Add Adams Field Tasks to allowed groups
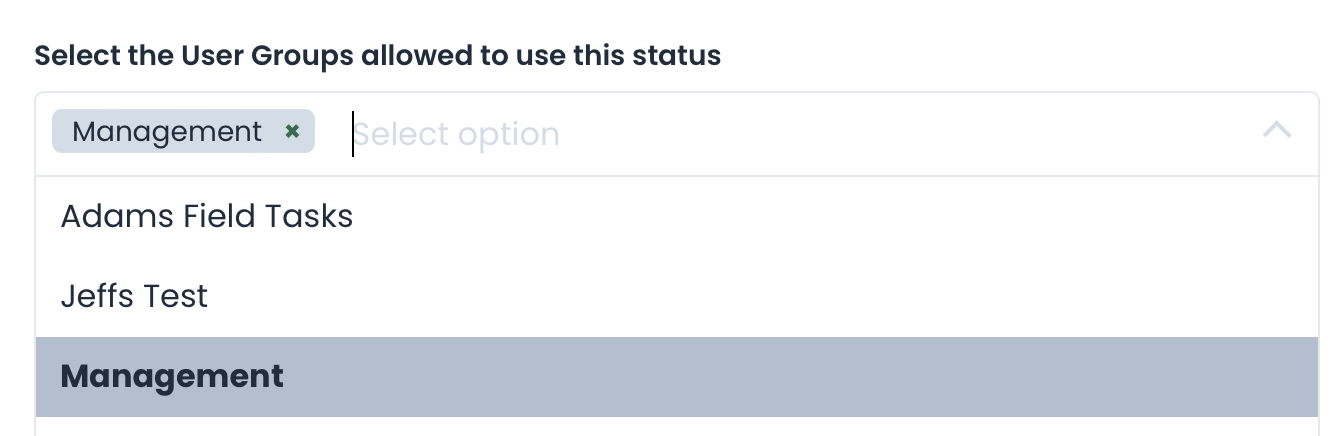This screenshot has width=1340, height=436. (207, 216)
